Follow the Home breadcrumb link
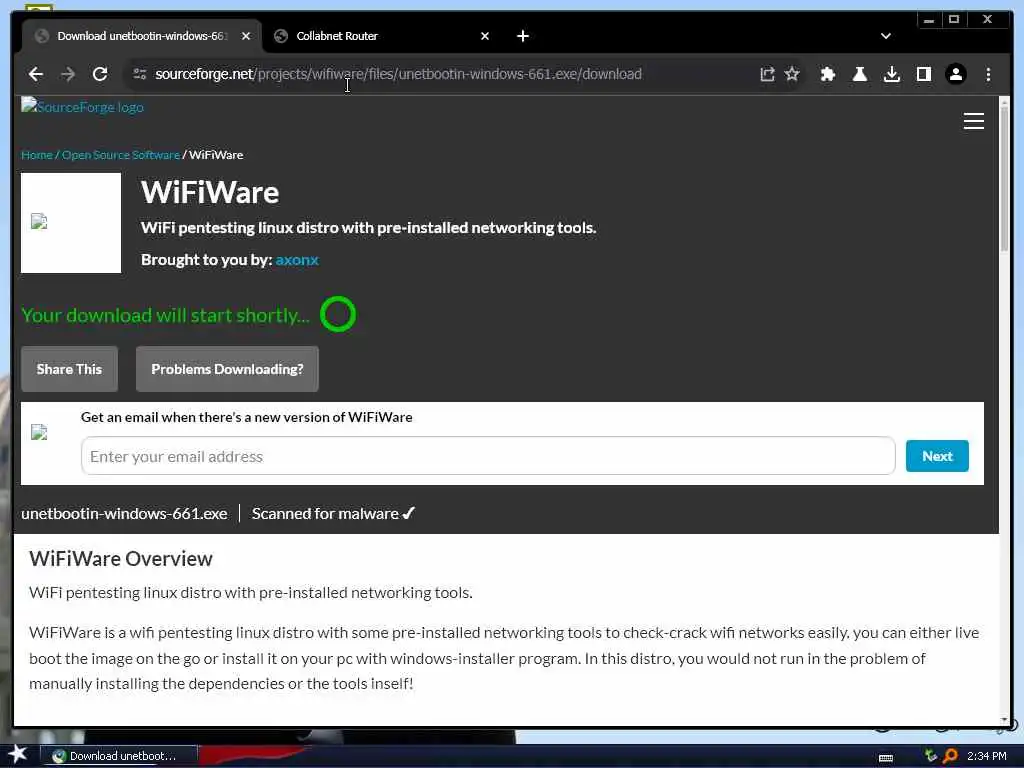Screen dimensions: 1024x768 [x=37, y=155]
